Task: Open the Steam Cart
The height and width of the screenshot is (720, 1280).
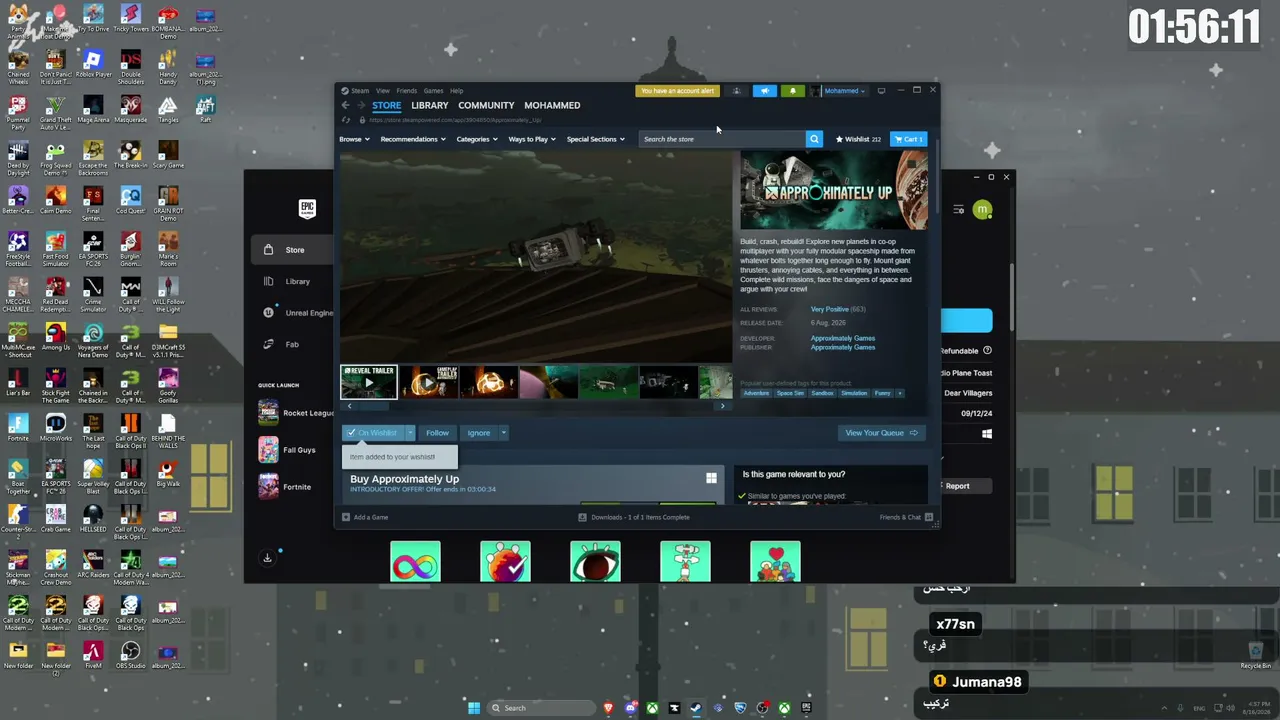Action: click(x=909, y=139)
